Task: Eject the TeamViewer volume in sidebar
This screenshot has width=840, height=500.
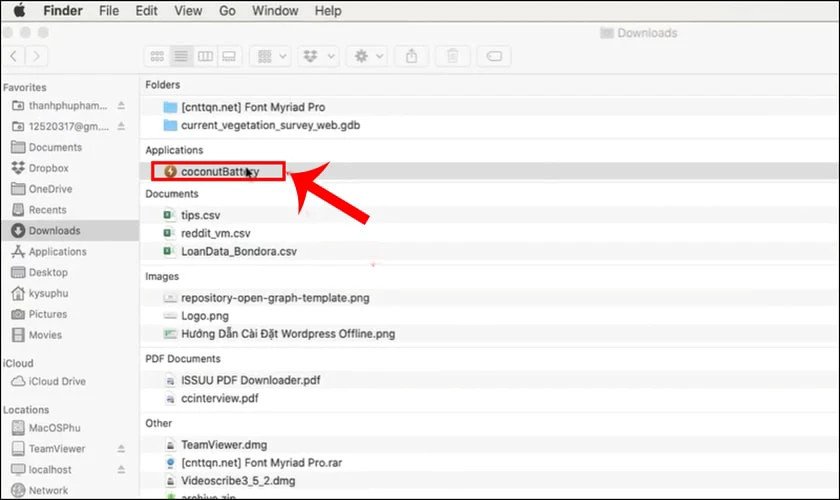Action: pos(121,449)
